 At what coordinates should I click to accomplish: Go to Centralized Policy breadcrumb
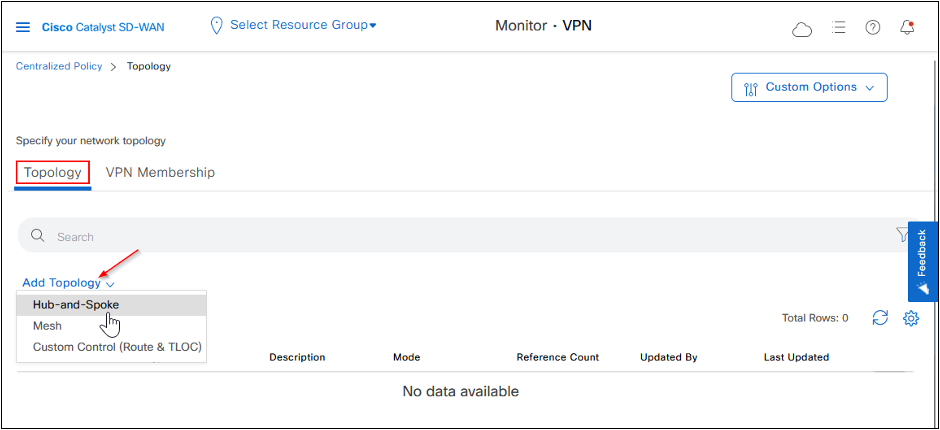click(59, 66)
